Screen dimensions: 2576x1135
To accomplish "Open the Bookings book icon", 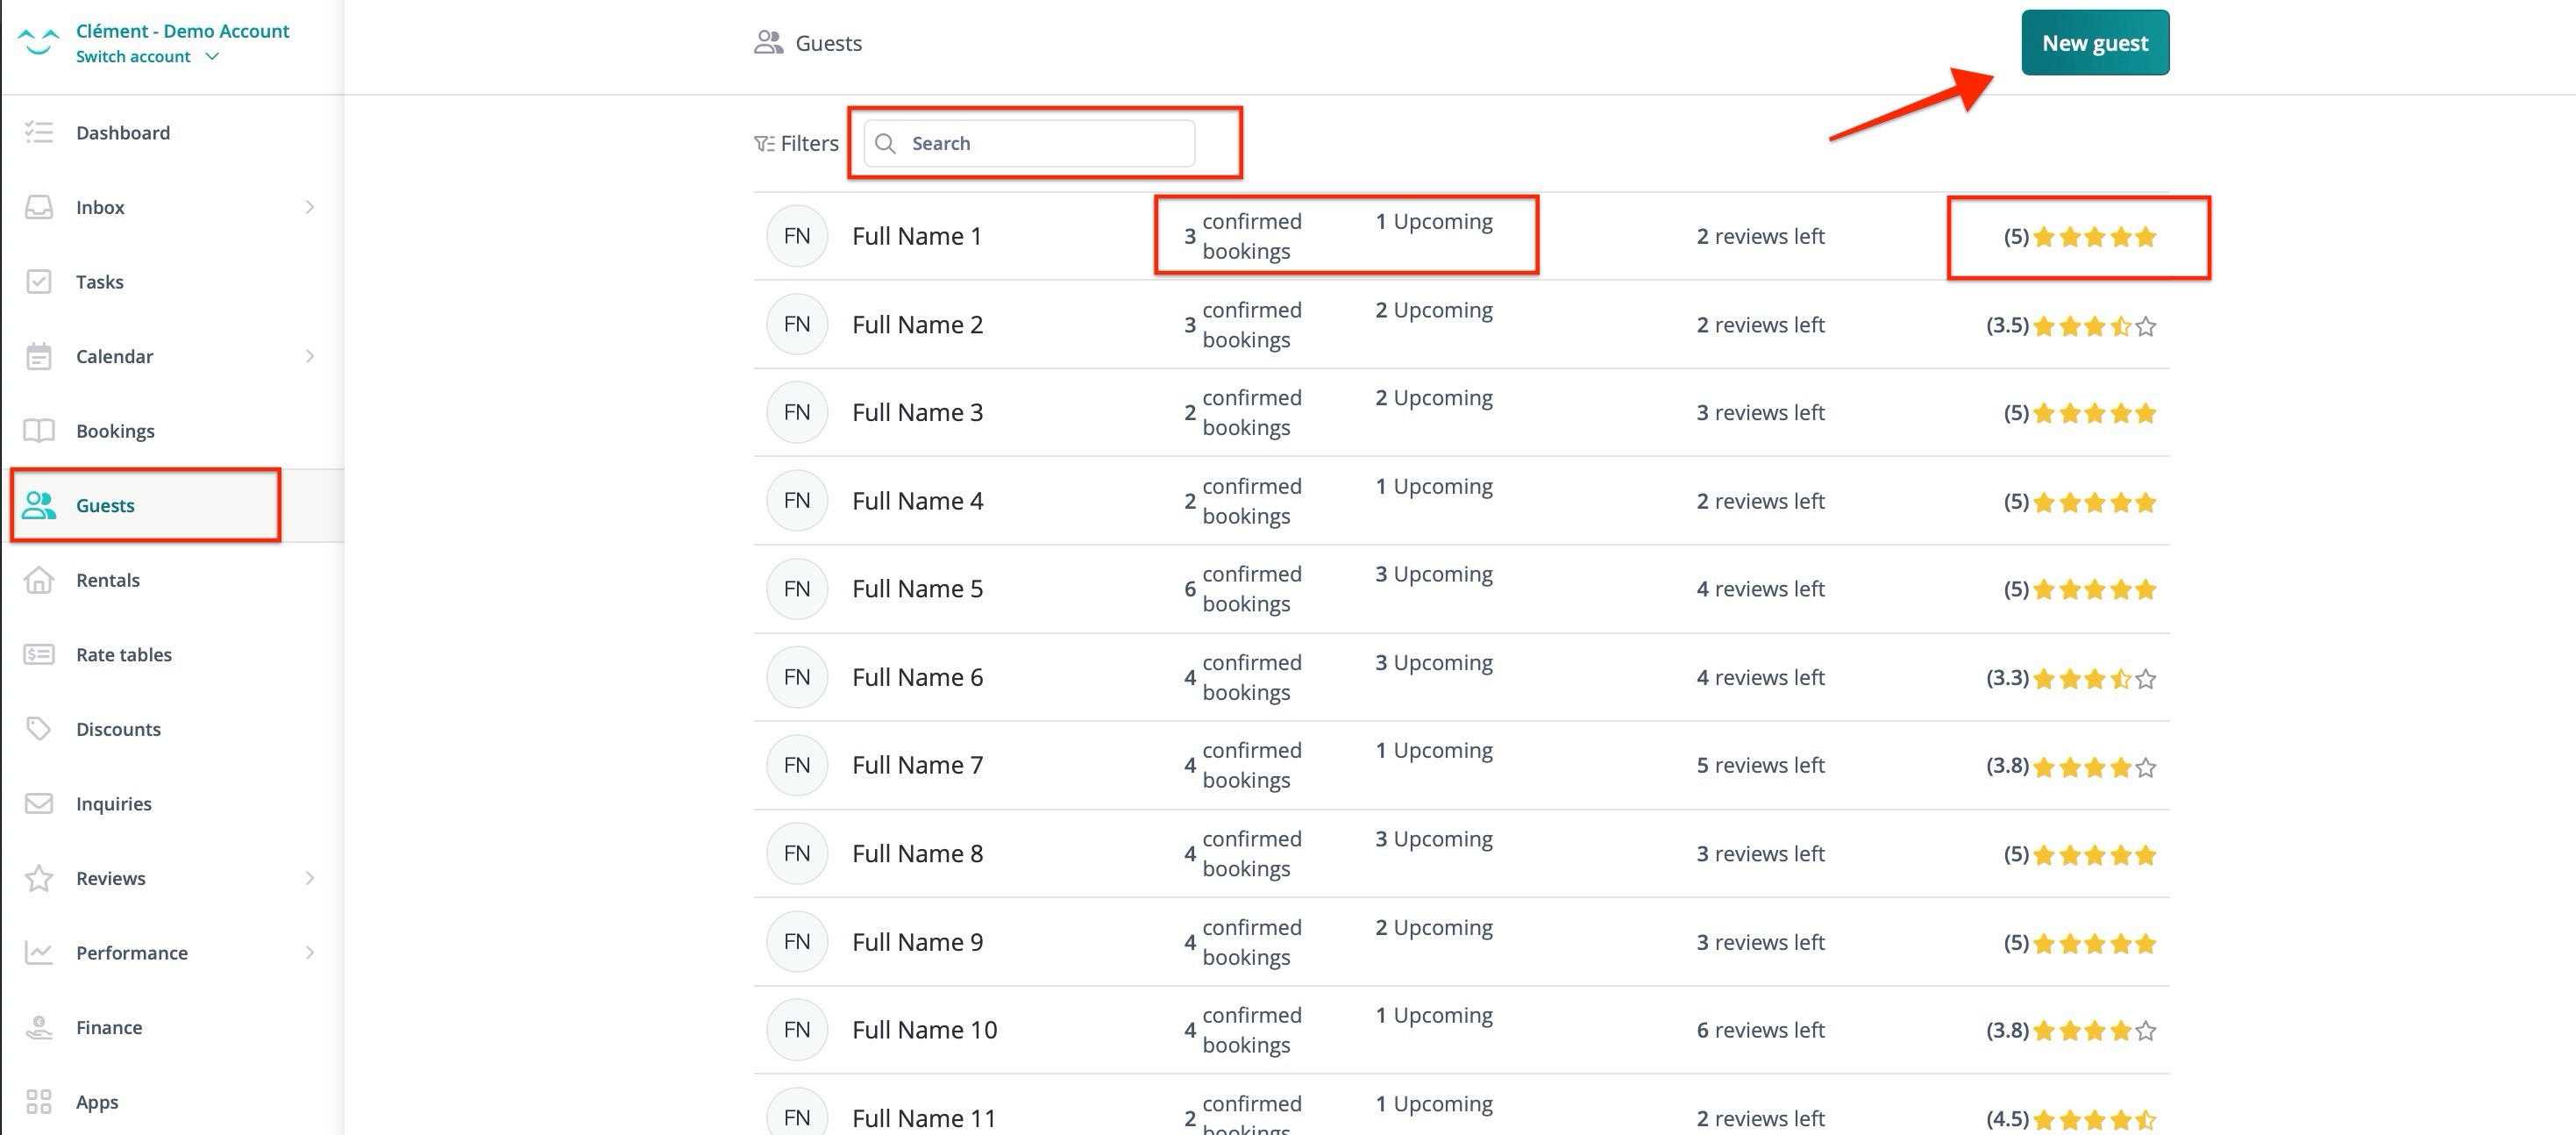I will 39,430.
